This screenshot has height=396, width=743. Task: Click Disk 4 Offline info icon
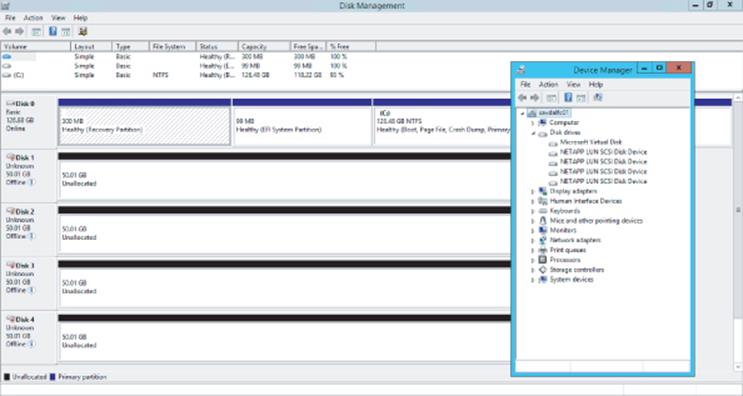[31, 344]
